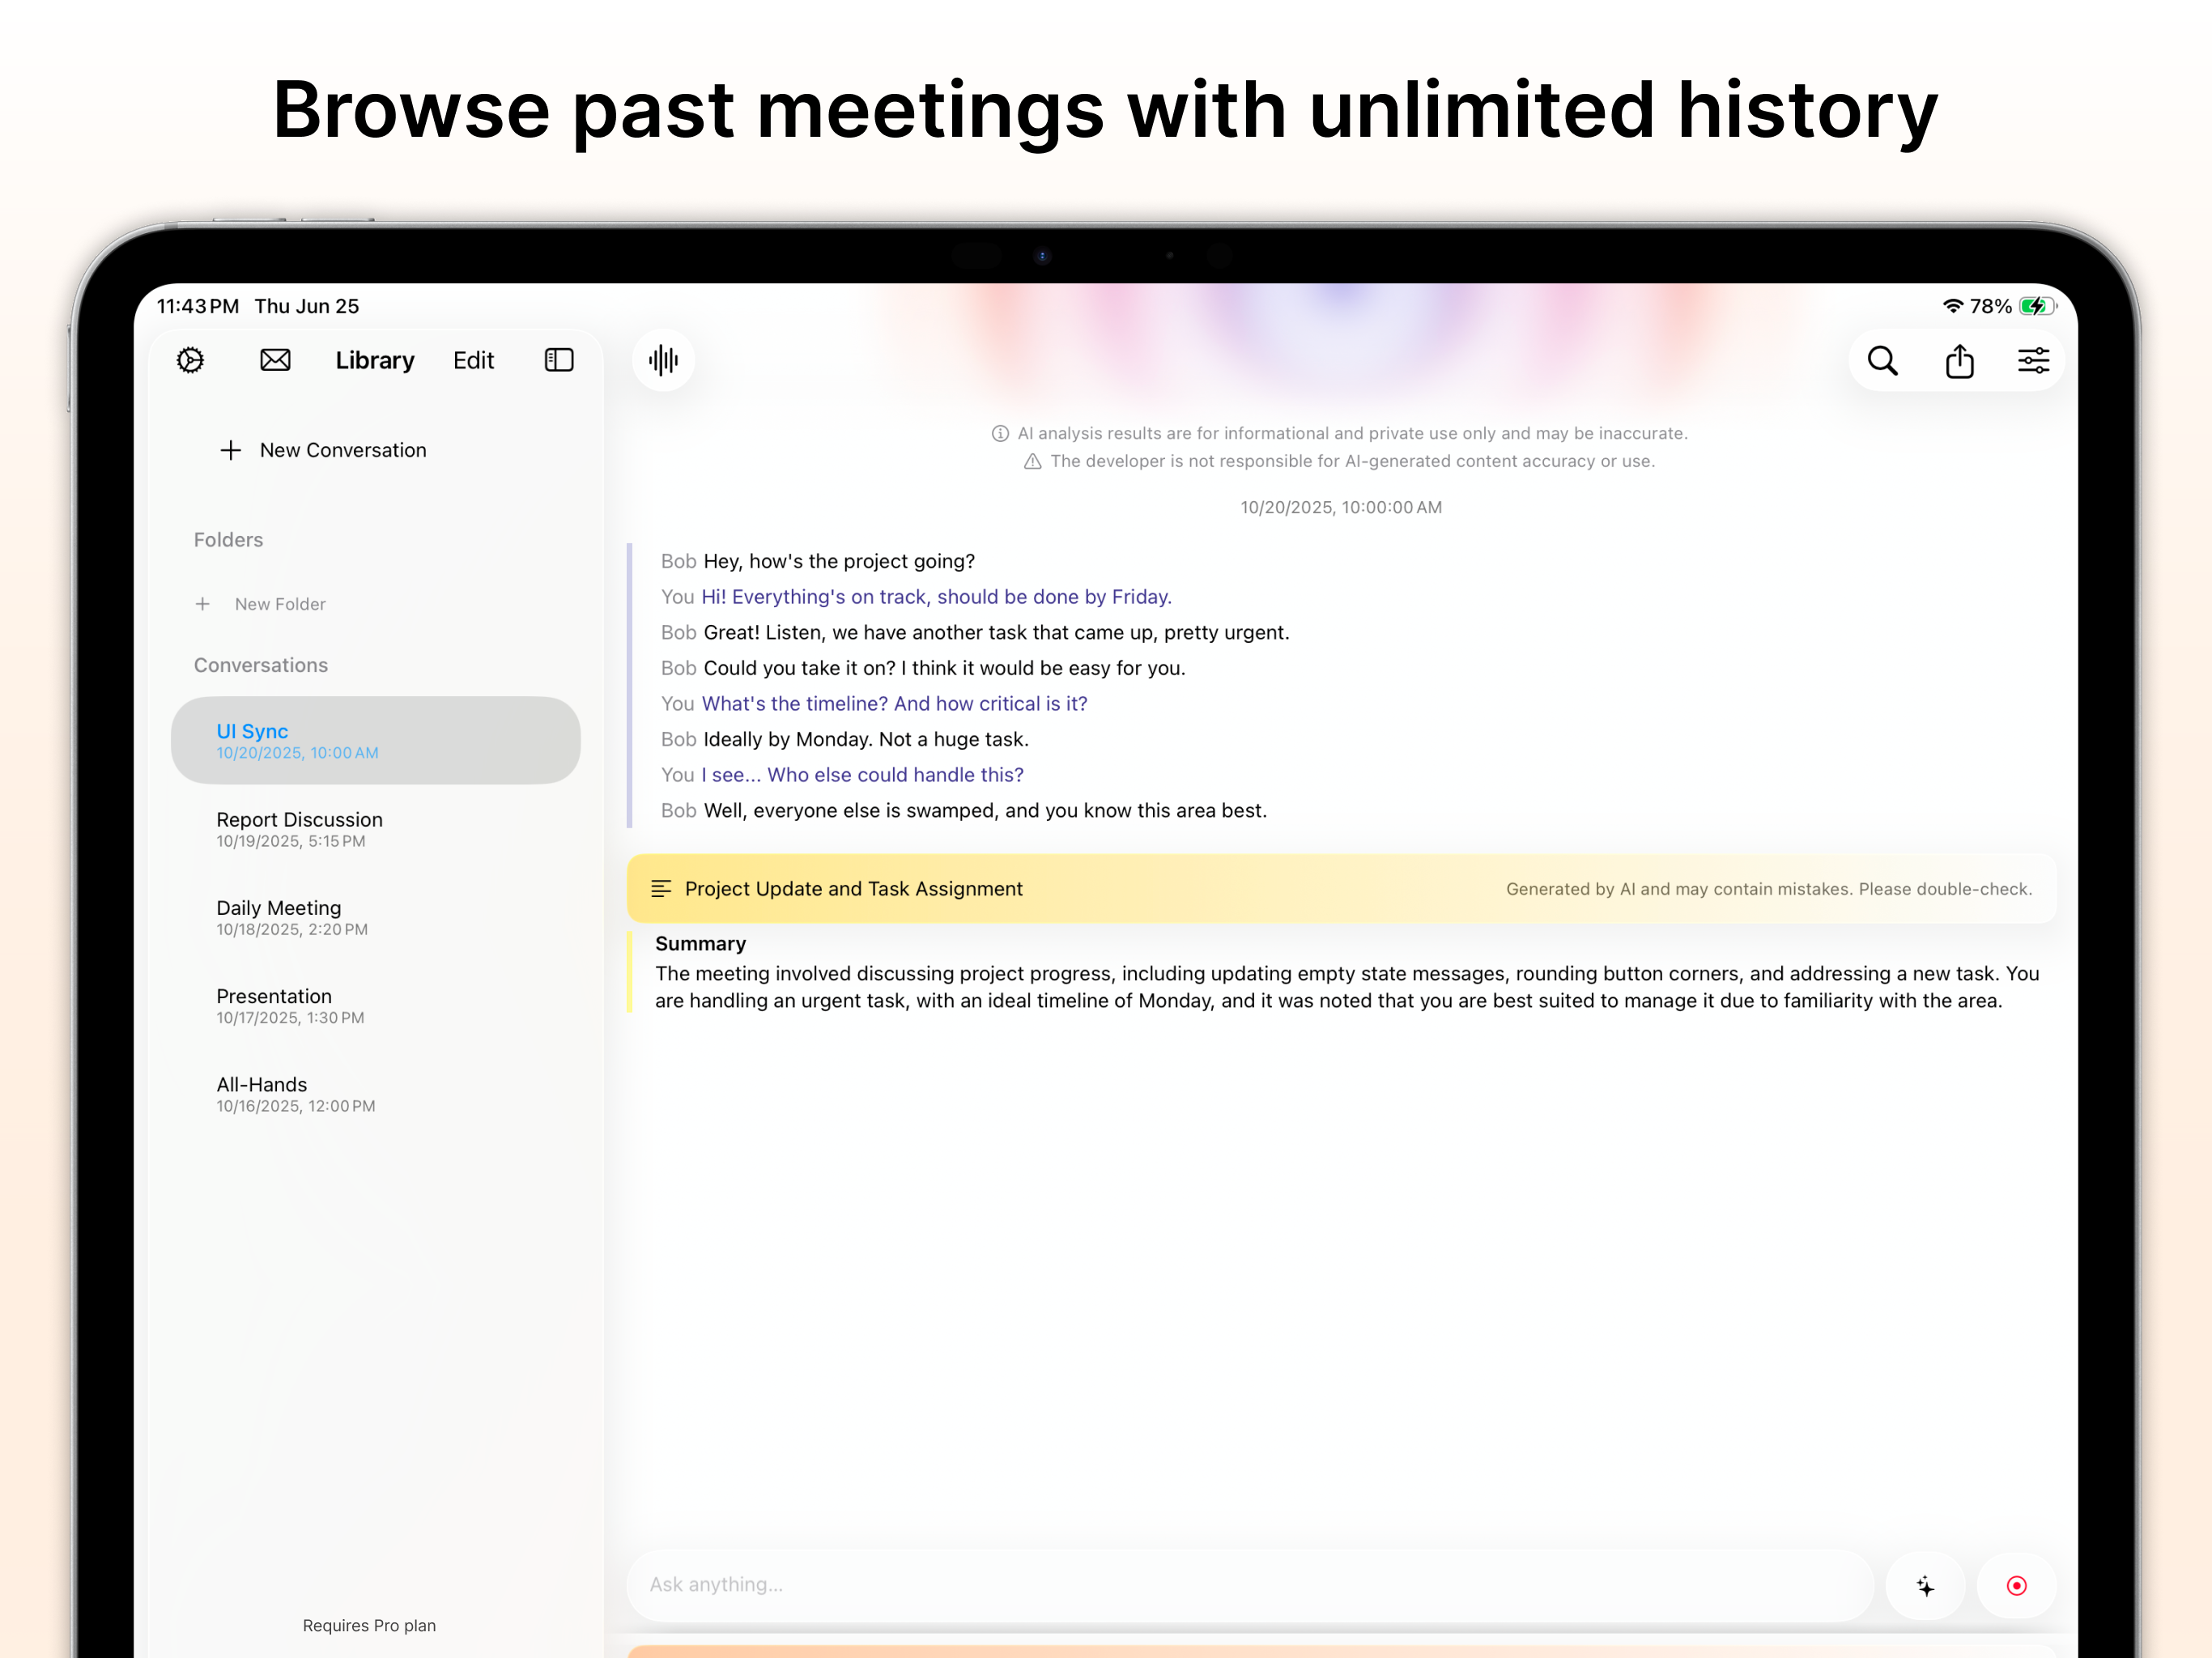Open the Daily Meeting conversation
This screenshot has height=1658, width=2212.
(376, 917)
